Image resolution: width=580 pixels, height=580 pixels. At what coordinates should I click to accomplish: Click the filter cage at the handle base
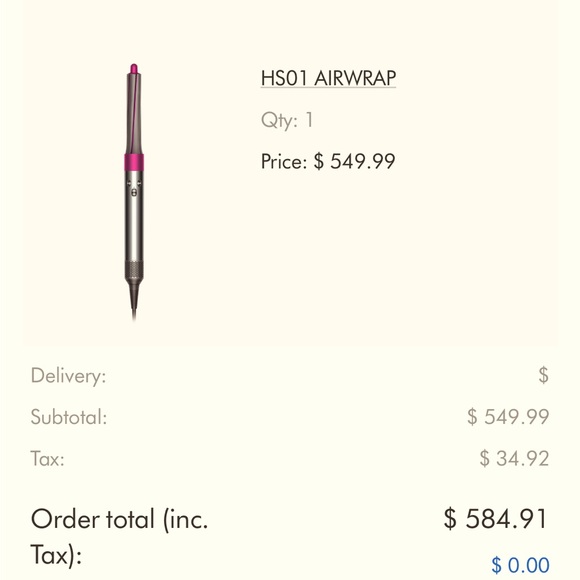pyautogui.click(x=134, y=268)
